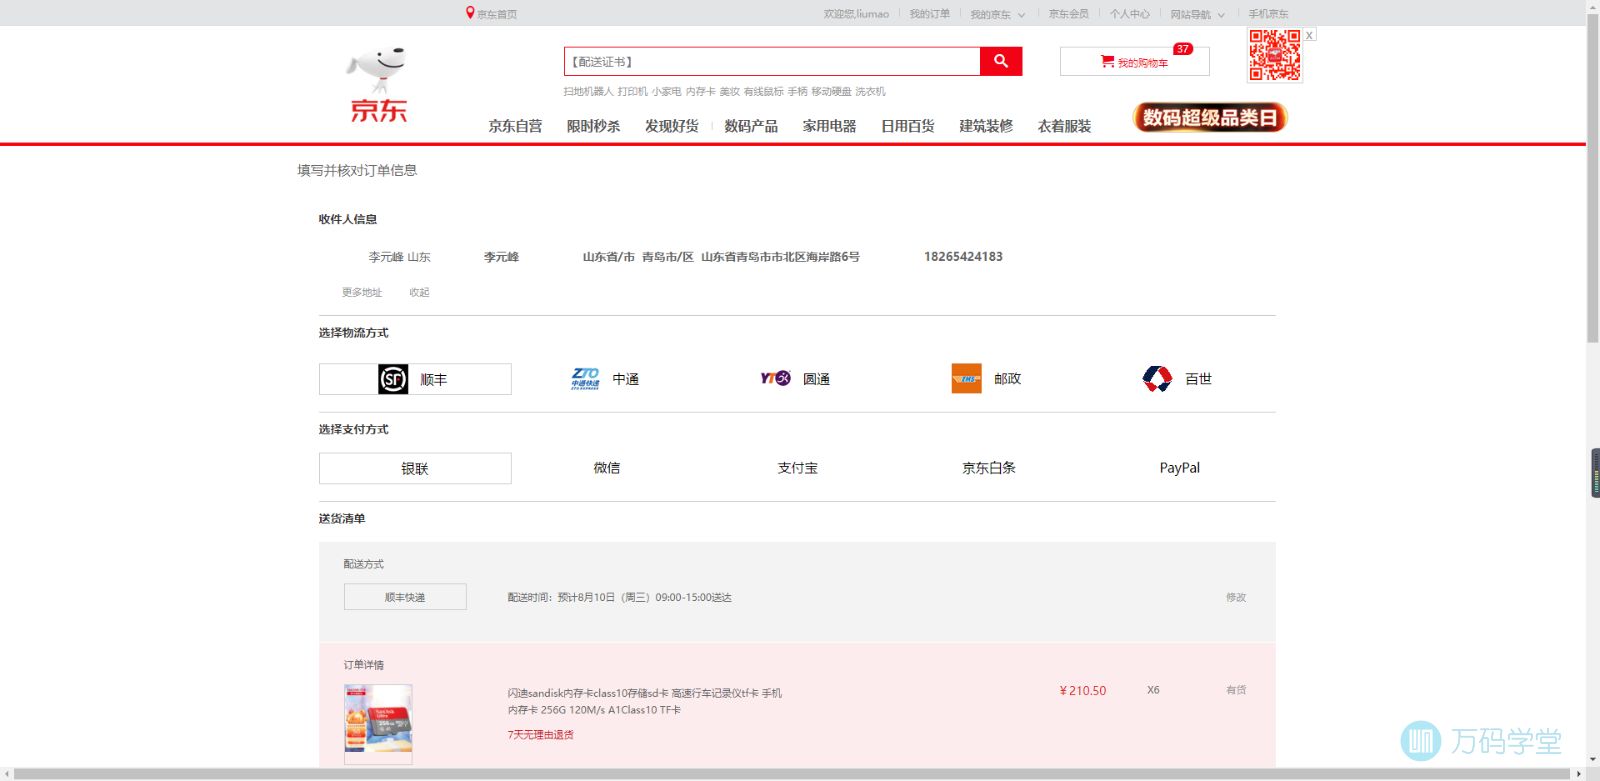The height and width of the screenshot is (781, 1600).
Task: Open the 建筑装修 nav tab
Action: coord(986,126)
